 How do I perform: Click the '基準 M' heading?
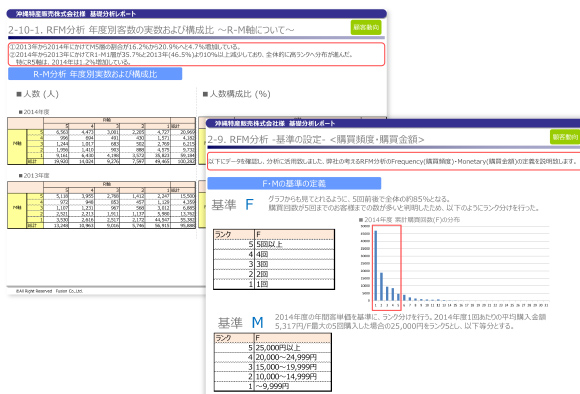pos(241,323)
